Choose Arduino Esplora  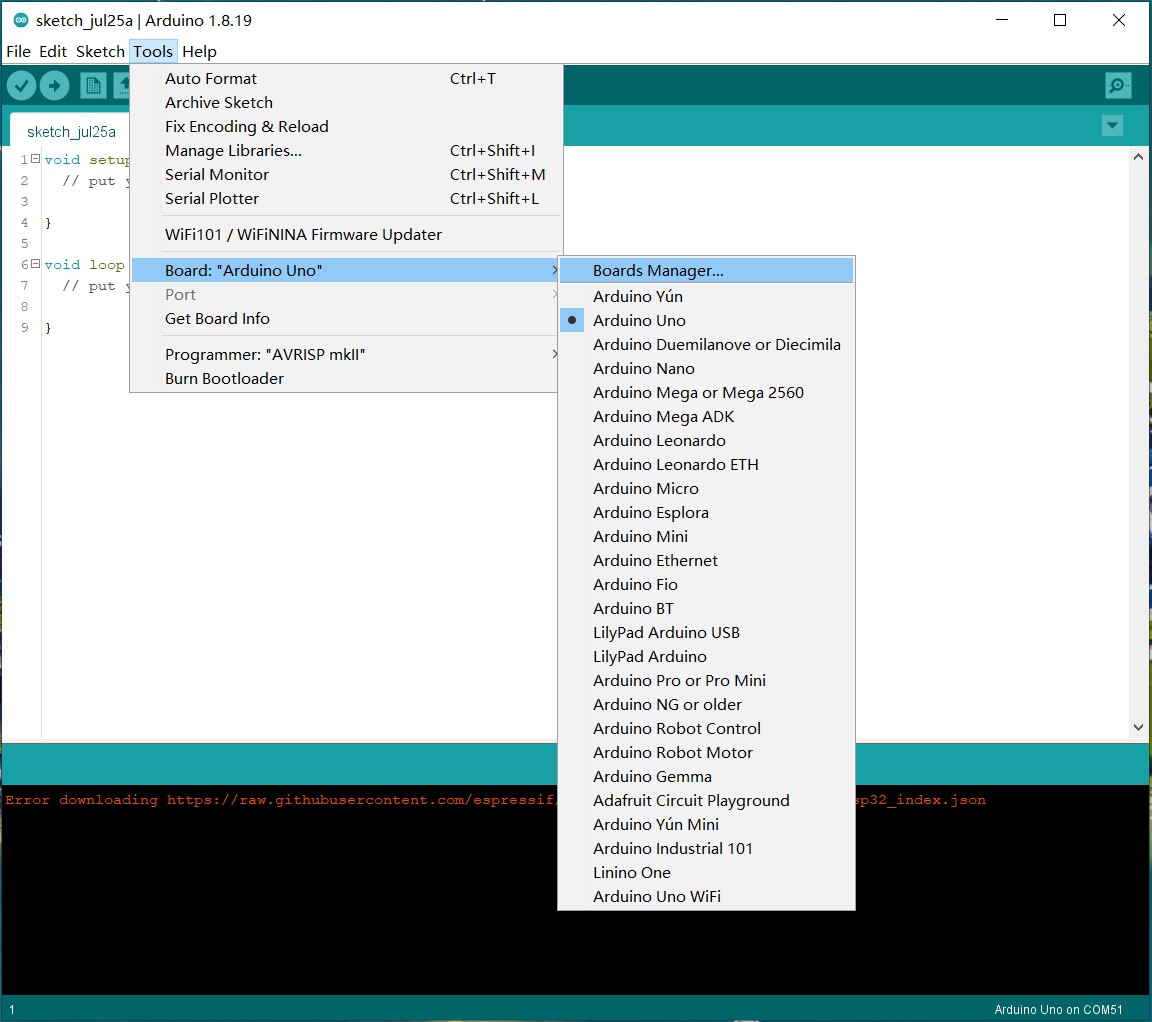706,512
